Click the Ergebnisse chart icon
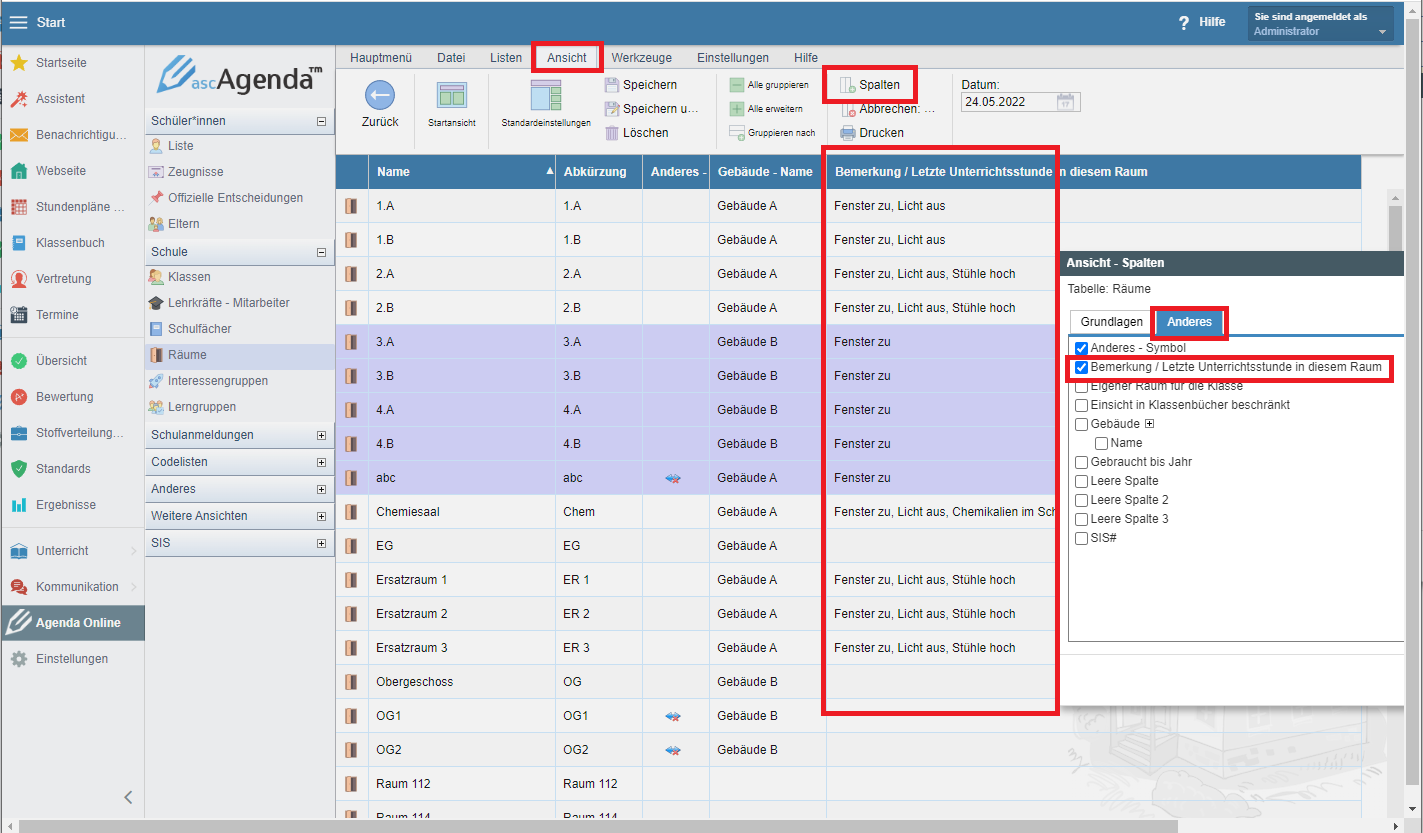 18,505
